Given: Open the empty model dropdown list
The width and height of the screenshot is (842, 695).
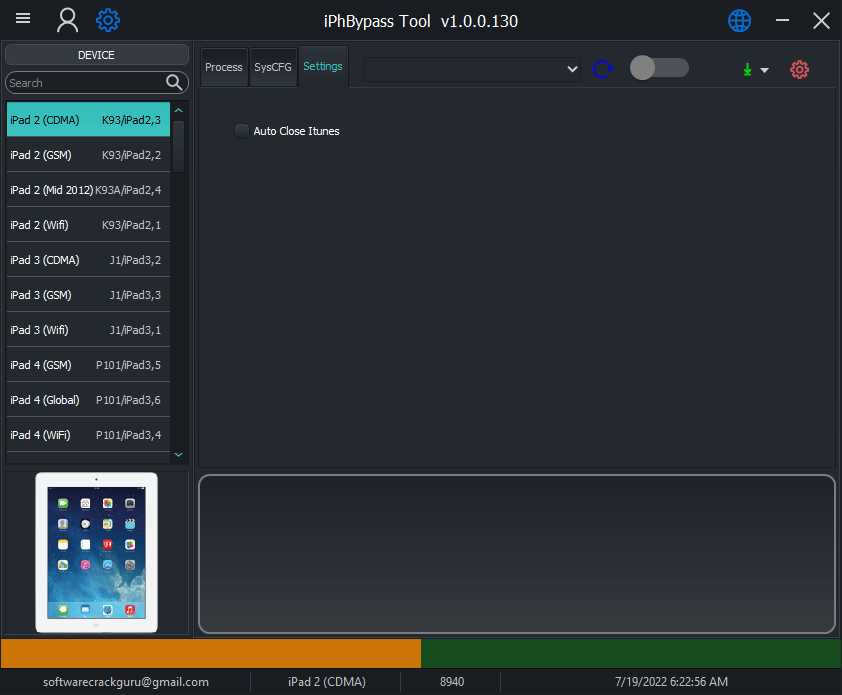Looking at the screenshot, I should click(472, 69).
